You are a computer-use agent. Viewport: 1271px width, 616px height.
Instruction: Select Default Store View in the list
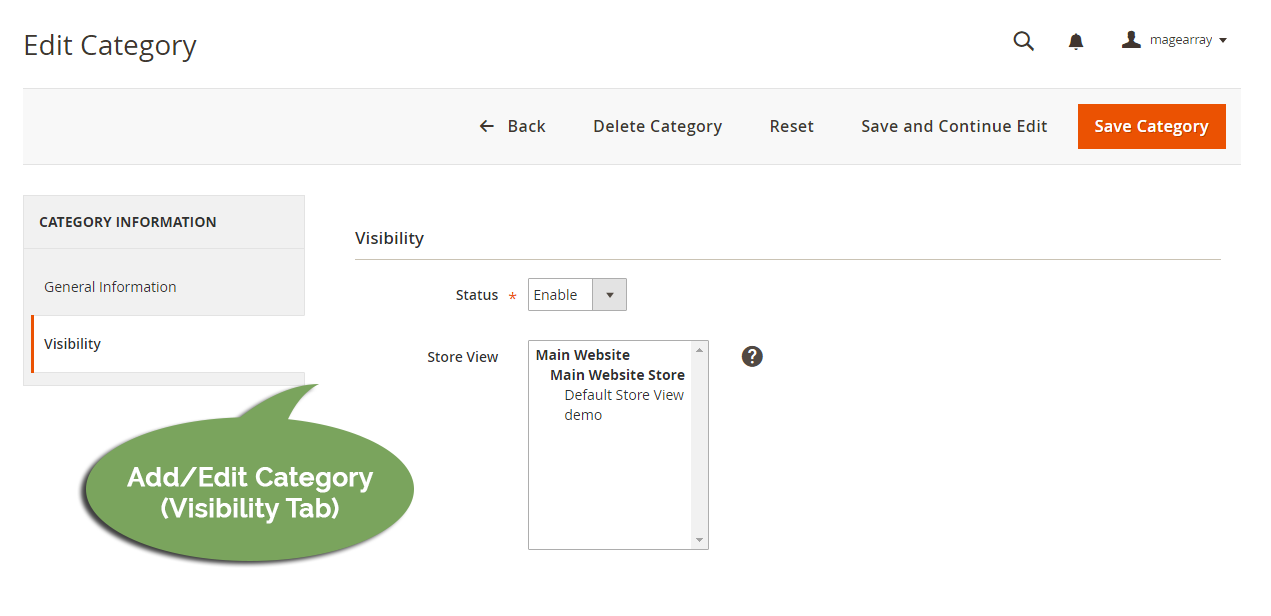[x=623, y=394]
